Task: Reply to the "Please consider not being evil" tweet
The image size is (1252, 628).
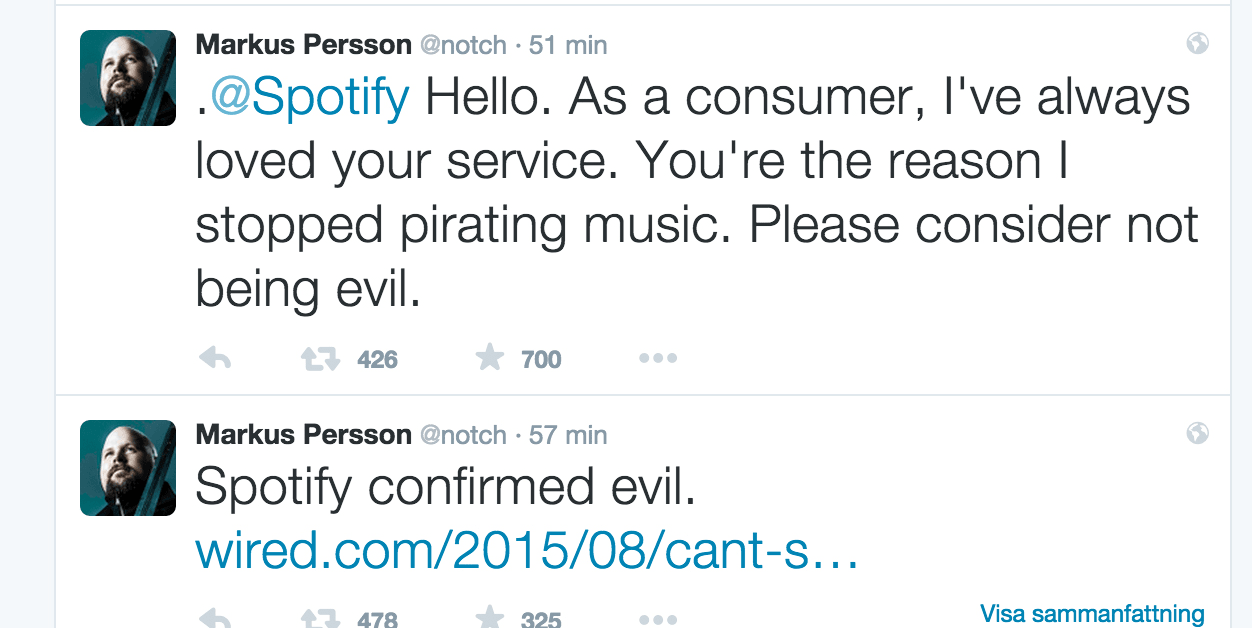Action: [x=214, y=358]
